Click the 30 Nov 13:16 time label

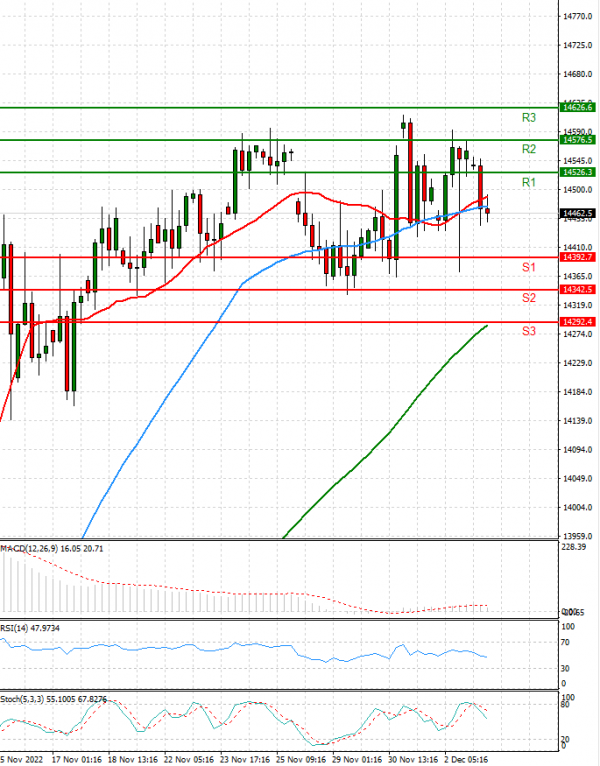(x=413, y=760)
